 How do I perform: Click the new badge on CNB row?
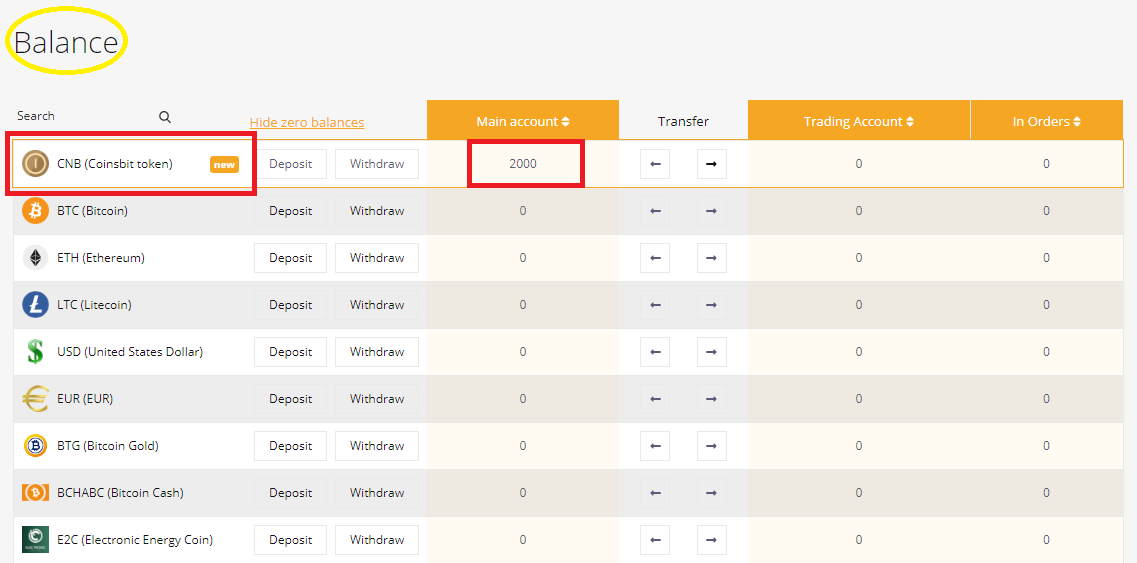click(225, 165)
